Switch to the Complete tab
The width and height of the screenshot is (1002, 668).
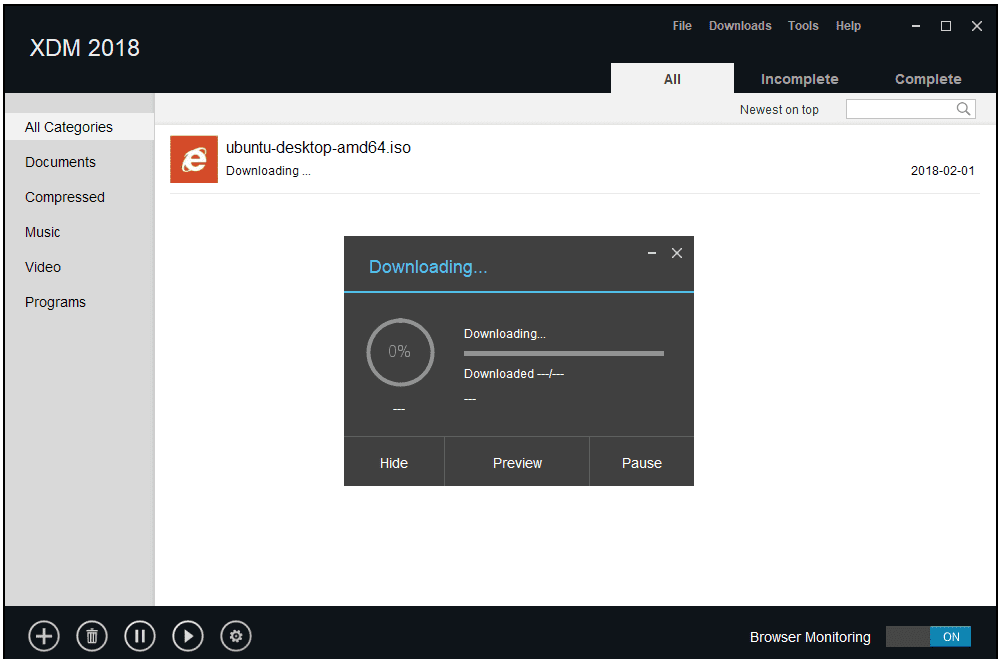(928, 79)
